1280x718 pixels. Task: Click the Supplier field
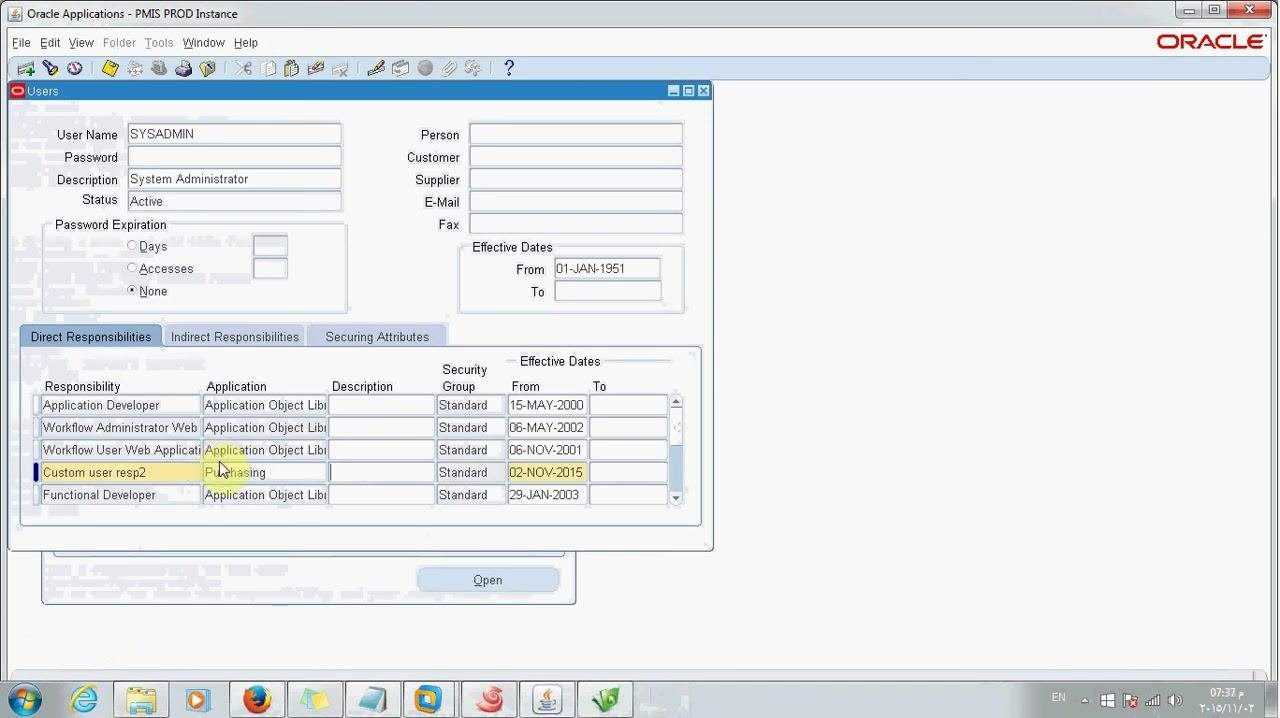[x=576, y=179]
